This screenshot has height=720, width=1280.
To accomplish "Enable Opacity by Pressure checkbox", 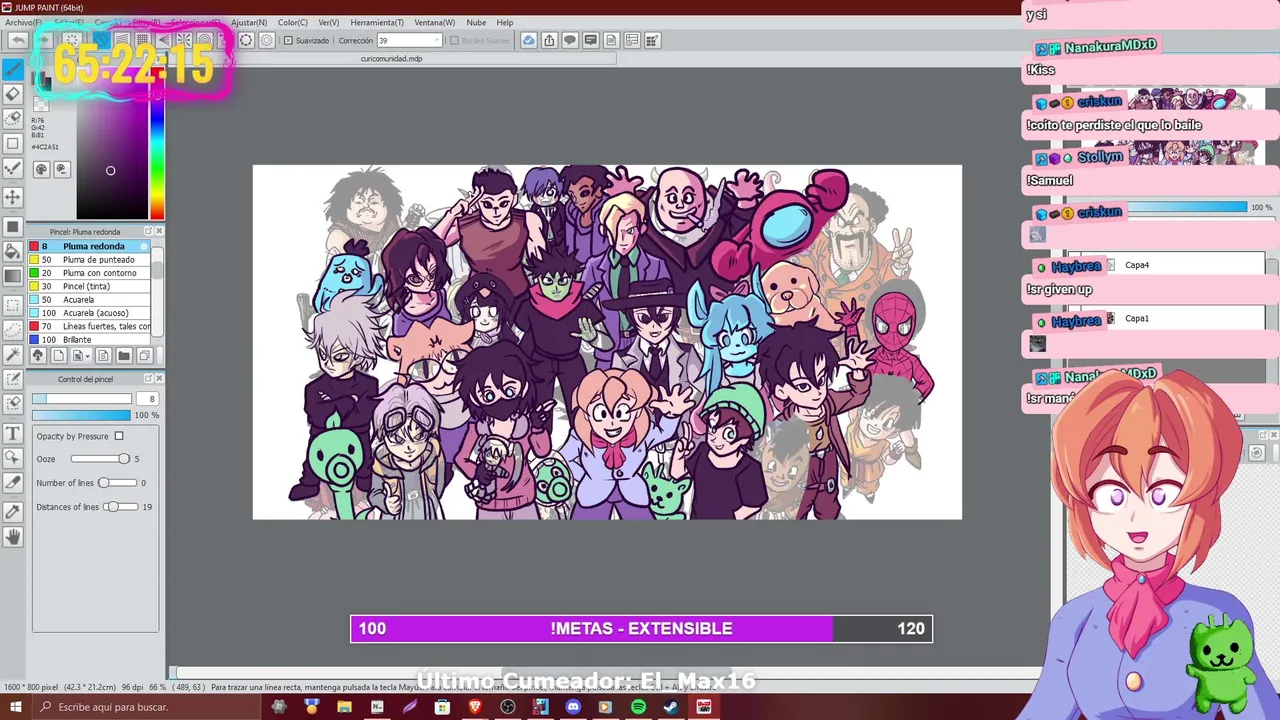I will tap(119, 436).
